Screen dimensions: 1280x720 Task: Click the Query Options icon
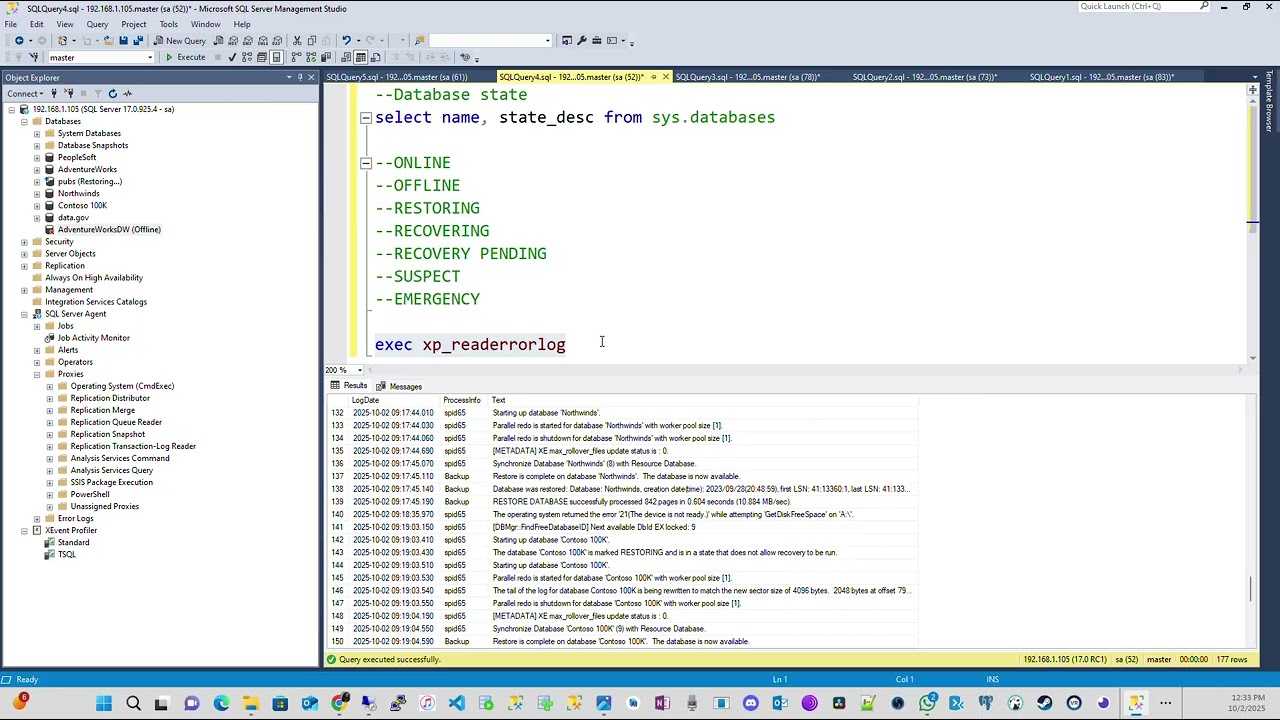click(261, 57)
